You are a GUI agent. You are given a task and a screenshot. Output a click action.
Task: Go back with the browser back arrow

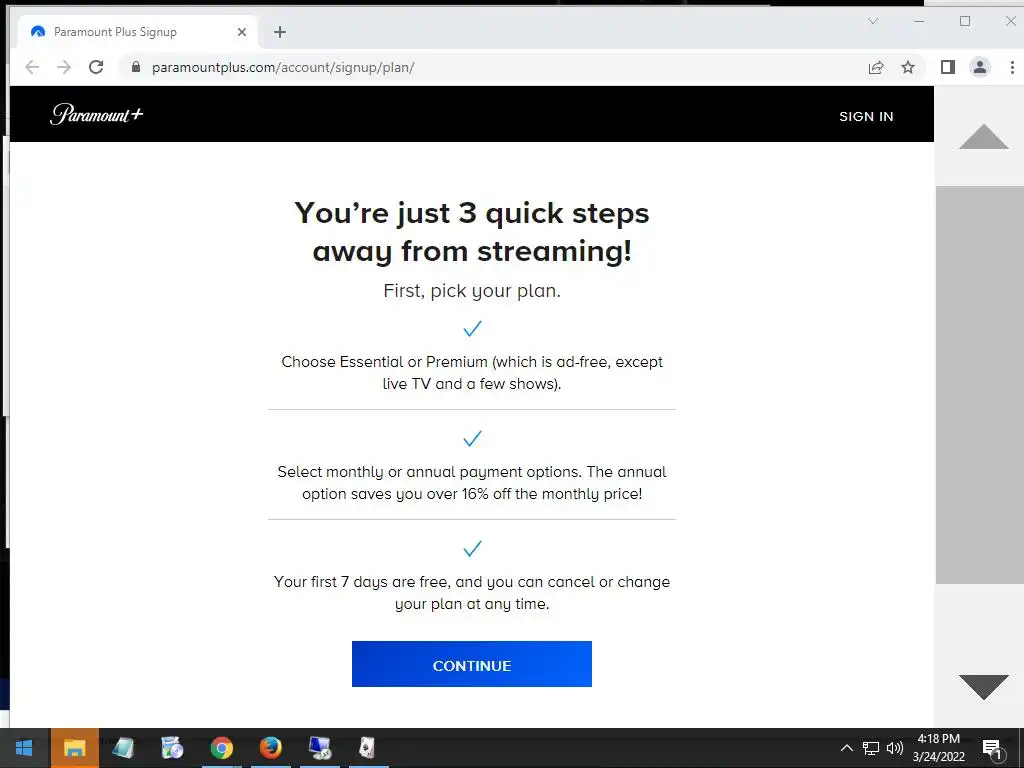[31, 67]
